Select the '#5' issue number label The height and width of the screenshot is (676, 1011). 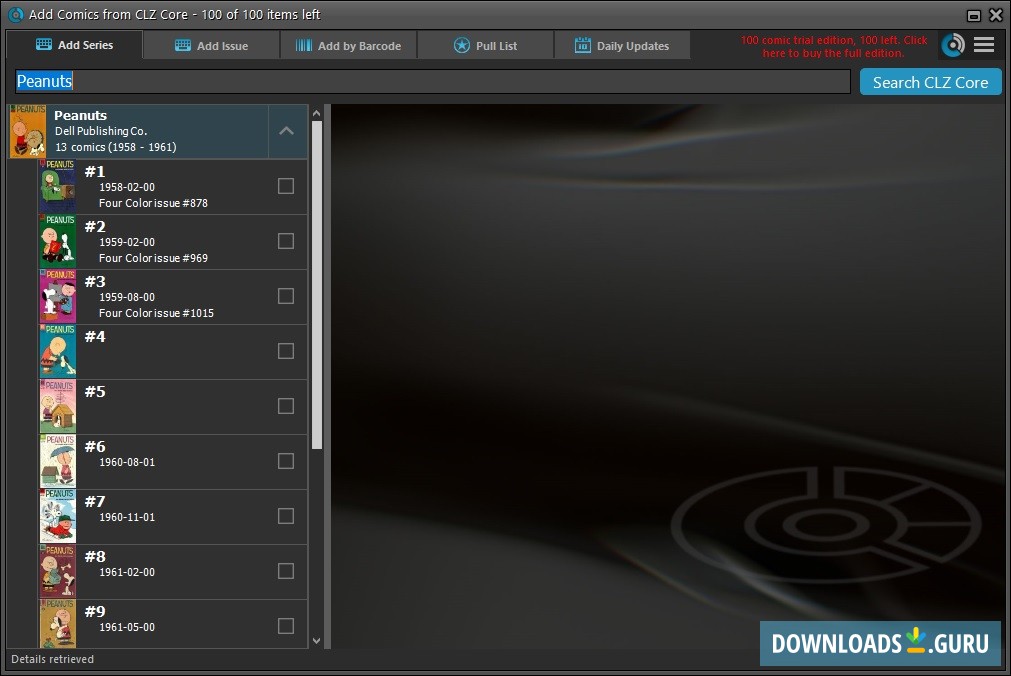coord(95,392)
